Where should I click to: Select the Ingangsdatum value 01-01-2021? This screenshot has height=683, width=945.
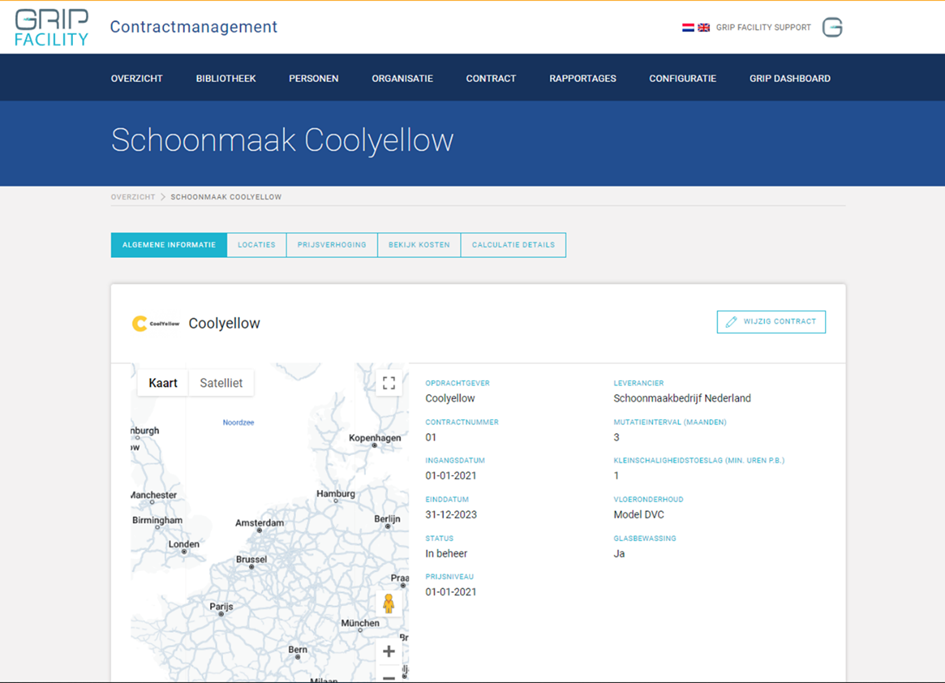pyautogui.click(x=451, y=476)
